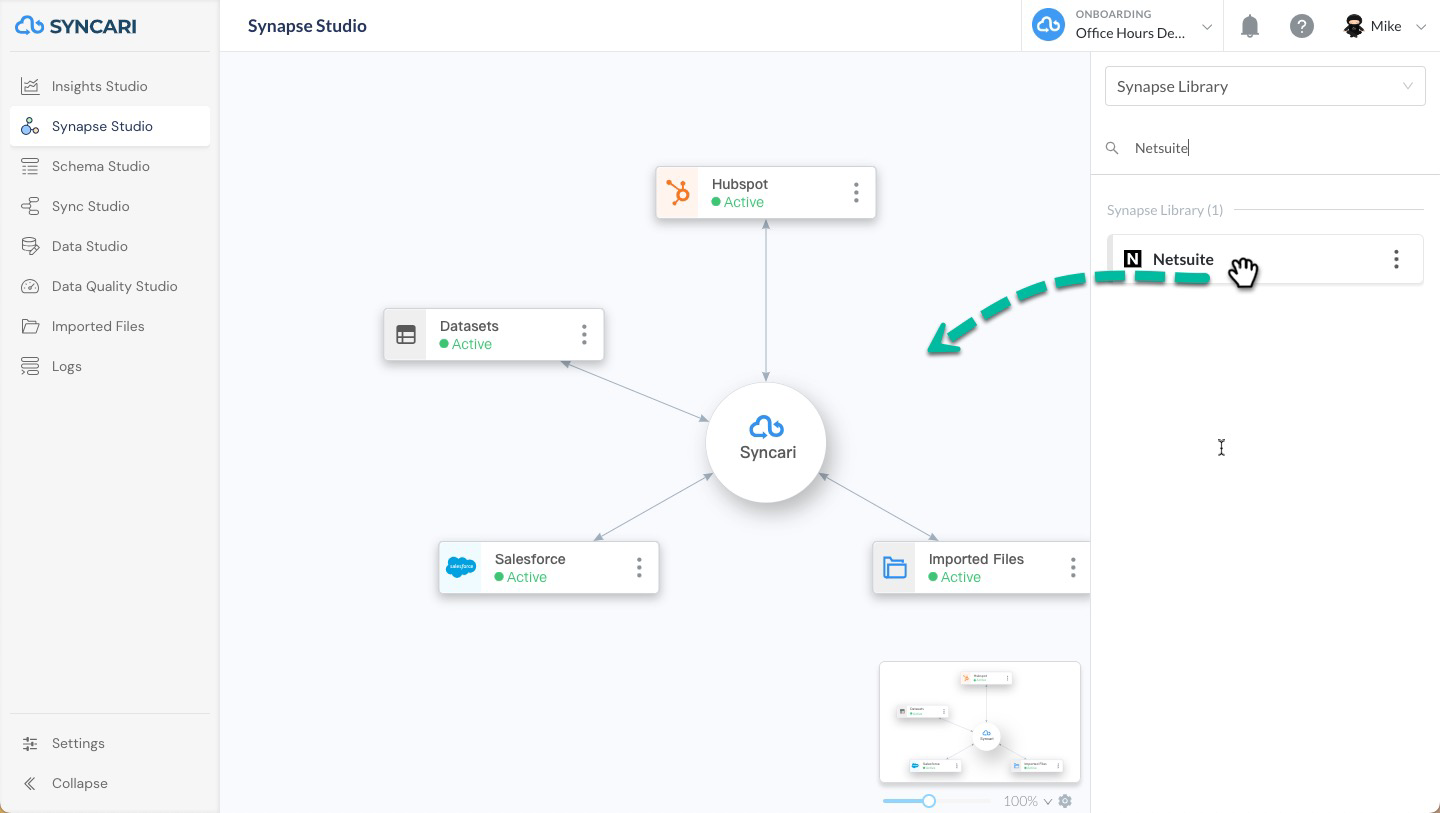Image resolution: width=1440 pixels, height=813 pixels.
Task: Click the Imported Files node label
Action: tap(976, 559)
